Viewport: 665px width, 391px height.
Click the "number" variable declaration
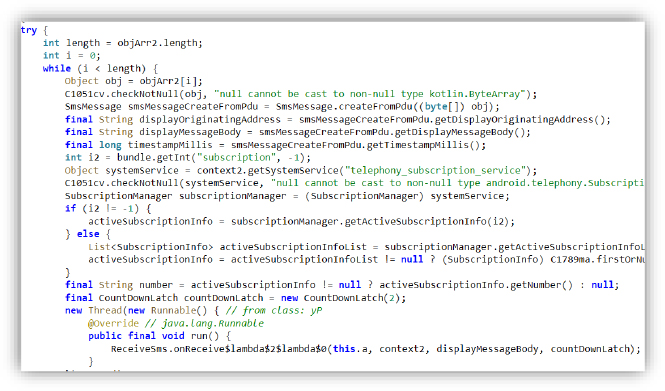click(156, 285)
